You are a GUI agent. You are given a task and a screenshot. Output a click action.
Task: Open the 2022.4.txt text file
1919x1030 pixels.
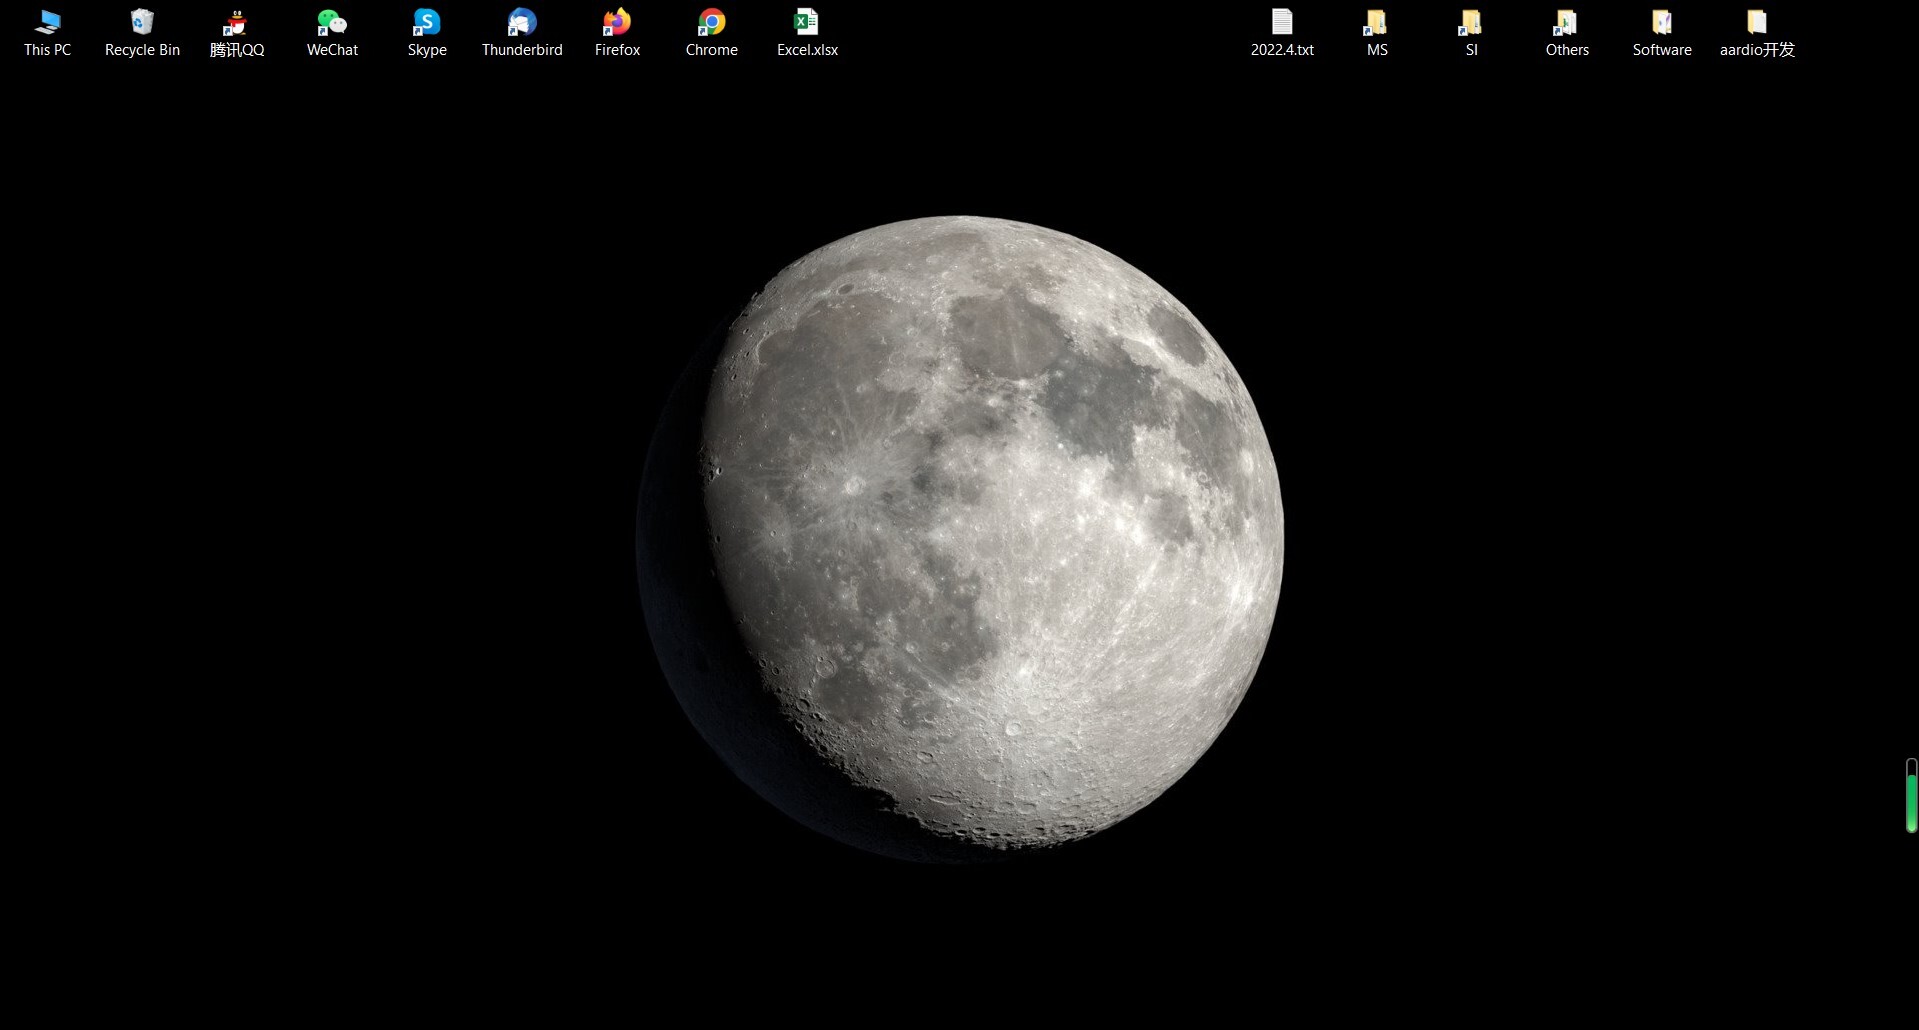(x=1283, y=22)
